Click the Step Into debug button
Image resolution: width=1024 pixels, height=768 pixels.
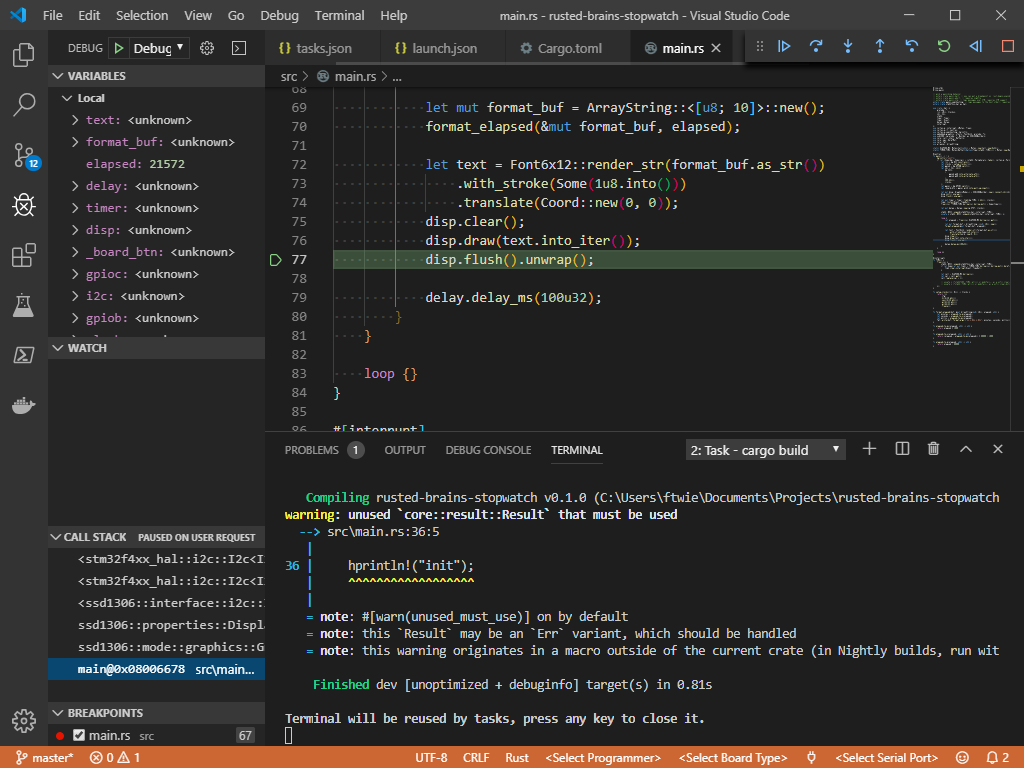click(x=848, y=46)
